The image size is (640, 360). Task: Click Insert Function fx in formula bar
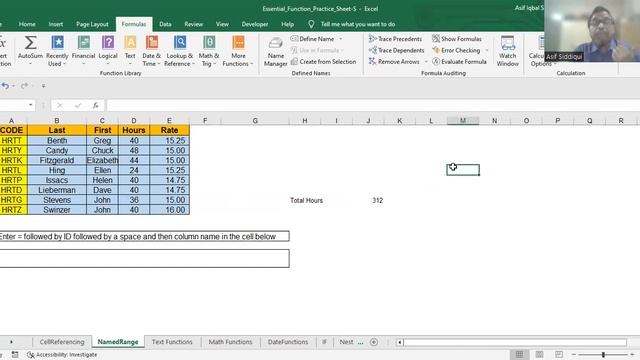click(x=96, y=105)
